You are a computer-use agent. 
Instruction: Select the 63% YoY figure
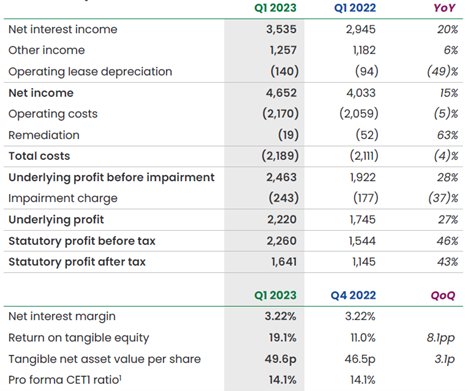(x=448, y=135)
